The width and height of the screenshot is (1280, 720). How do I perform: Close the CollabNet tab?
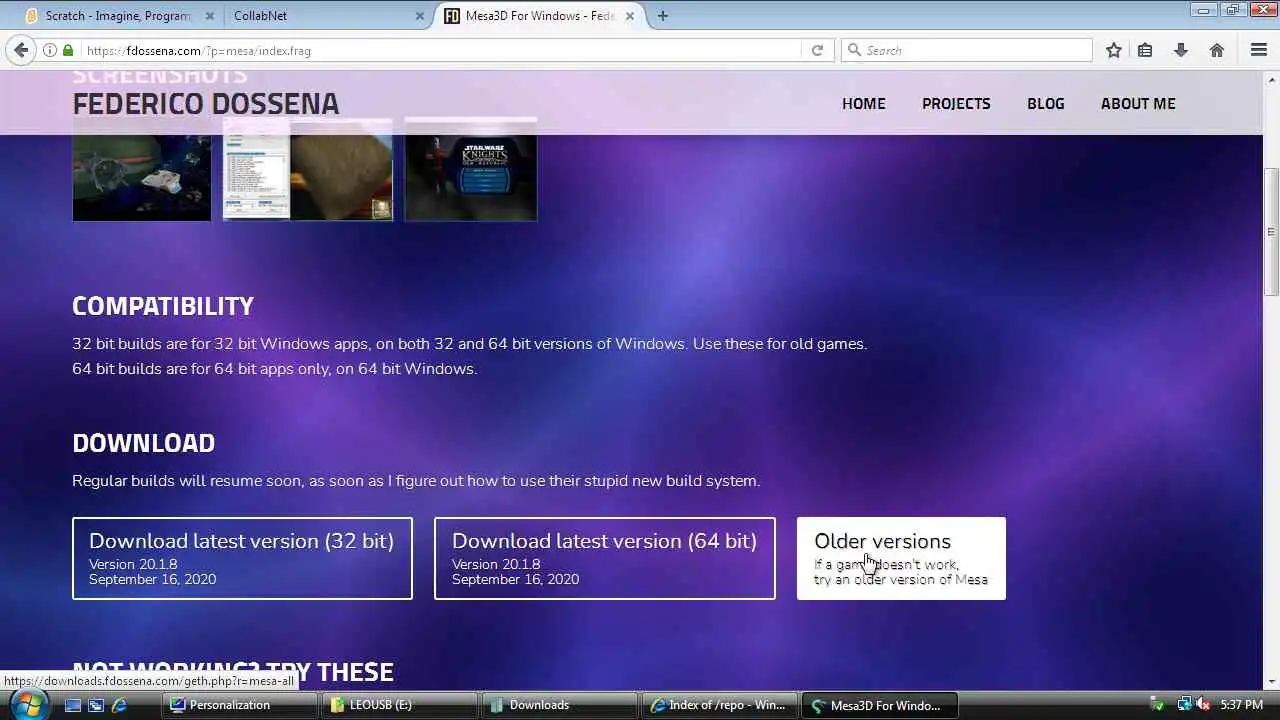tap(420, 16)
